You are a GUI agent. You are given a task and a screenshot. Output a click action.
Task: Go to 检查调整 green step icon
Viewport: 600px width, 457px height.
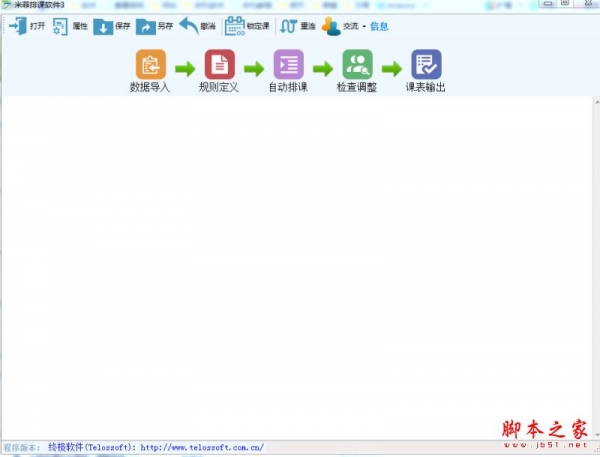pos(357,64)
